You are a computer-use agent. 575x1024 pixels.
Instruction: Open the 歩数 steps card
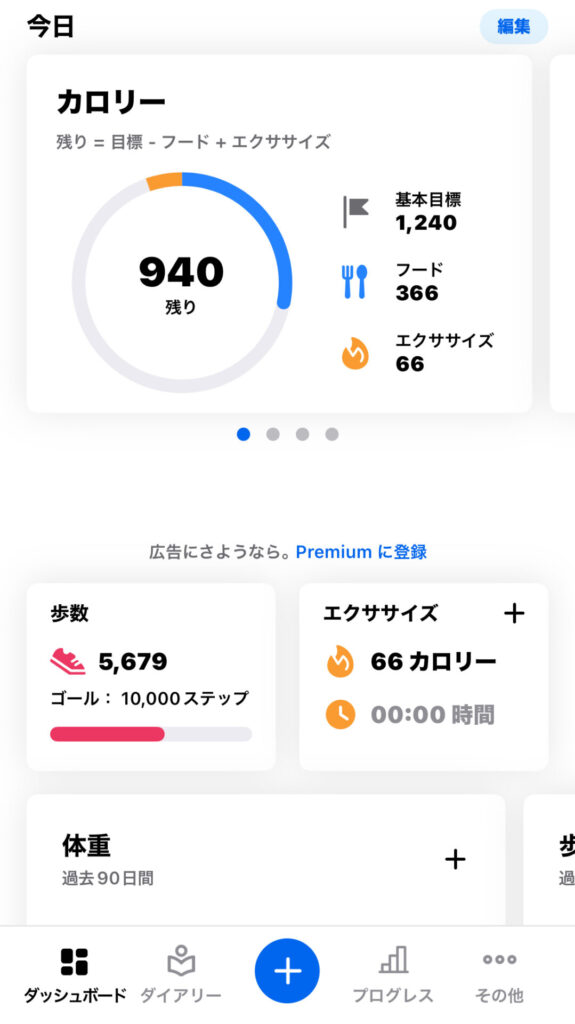tap(151, 677)
